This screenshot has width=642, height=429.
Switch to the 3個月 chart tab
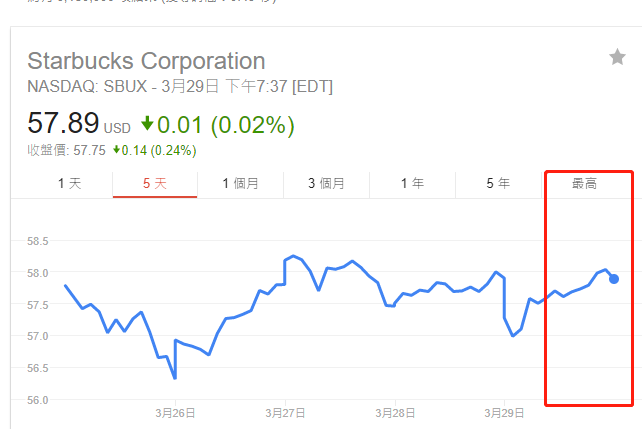click(326, 184)
